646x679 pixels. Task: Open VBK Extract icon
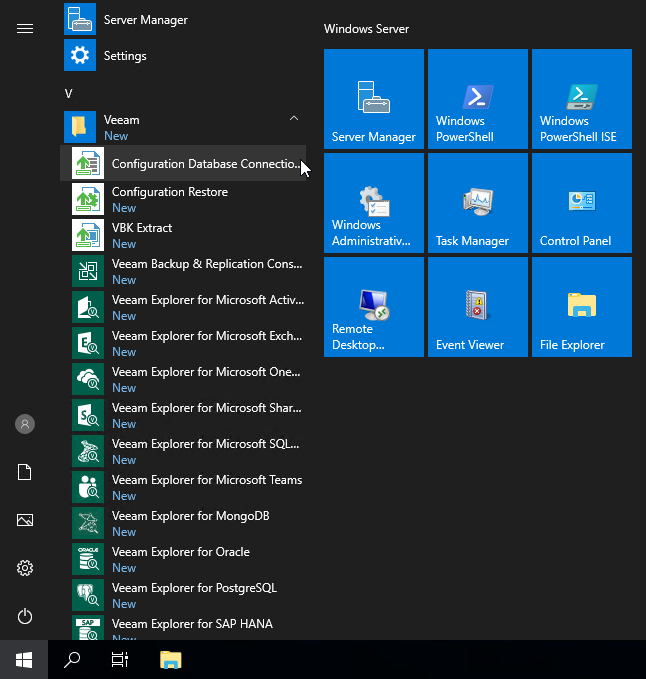(88, 235)
